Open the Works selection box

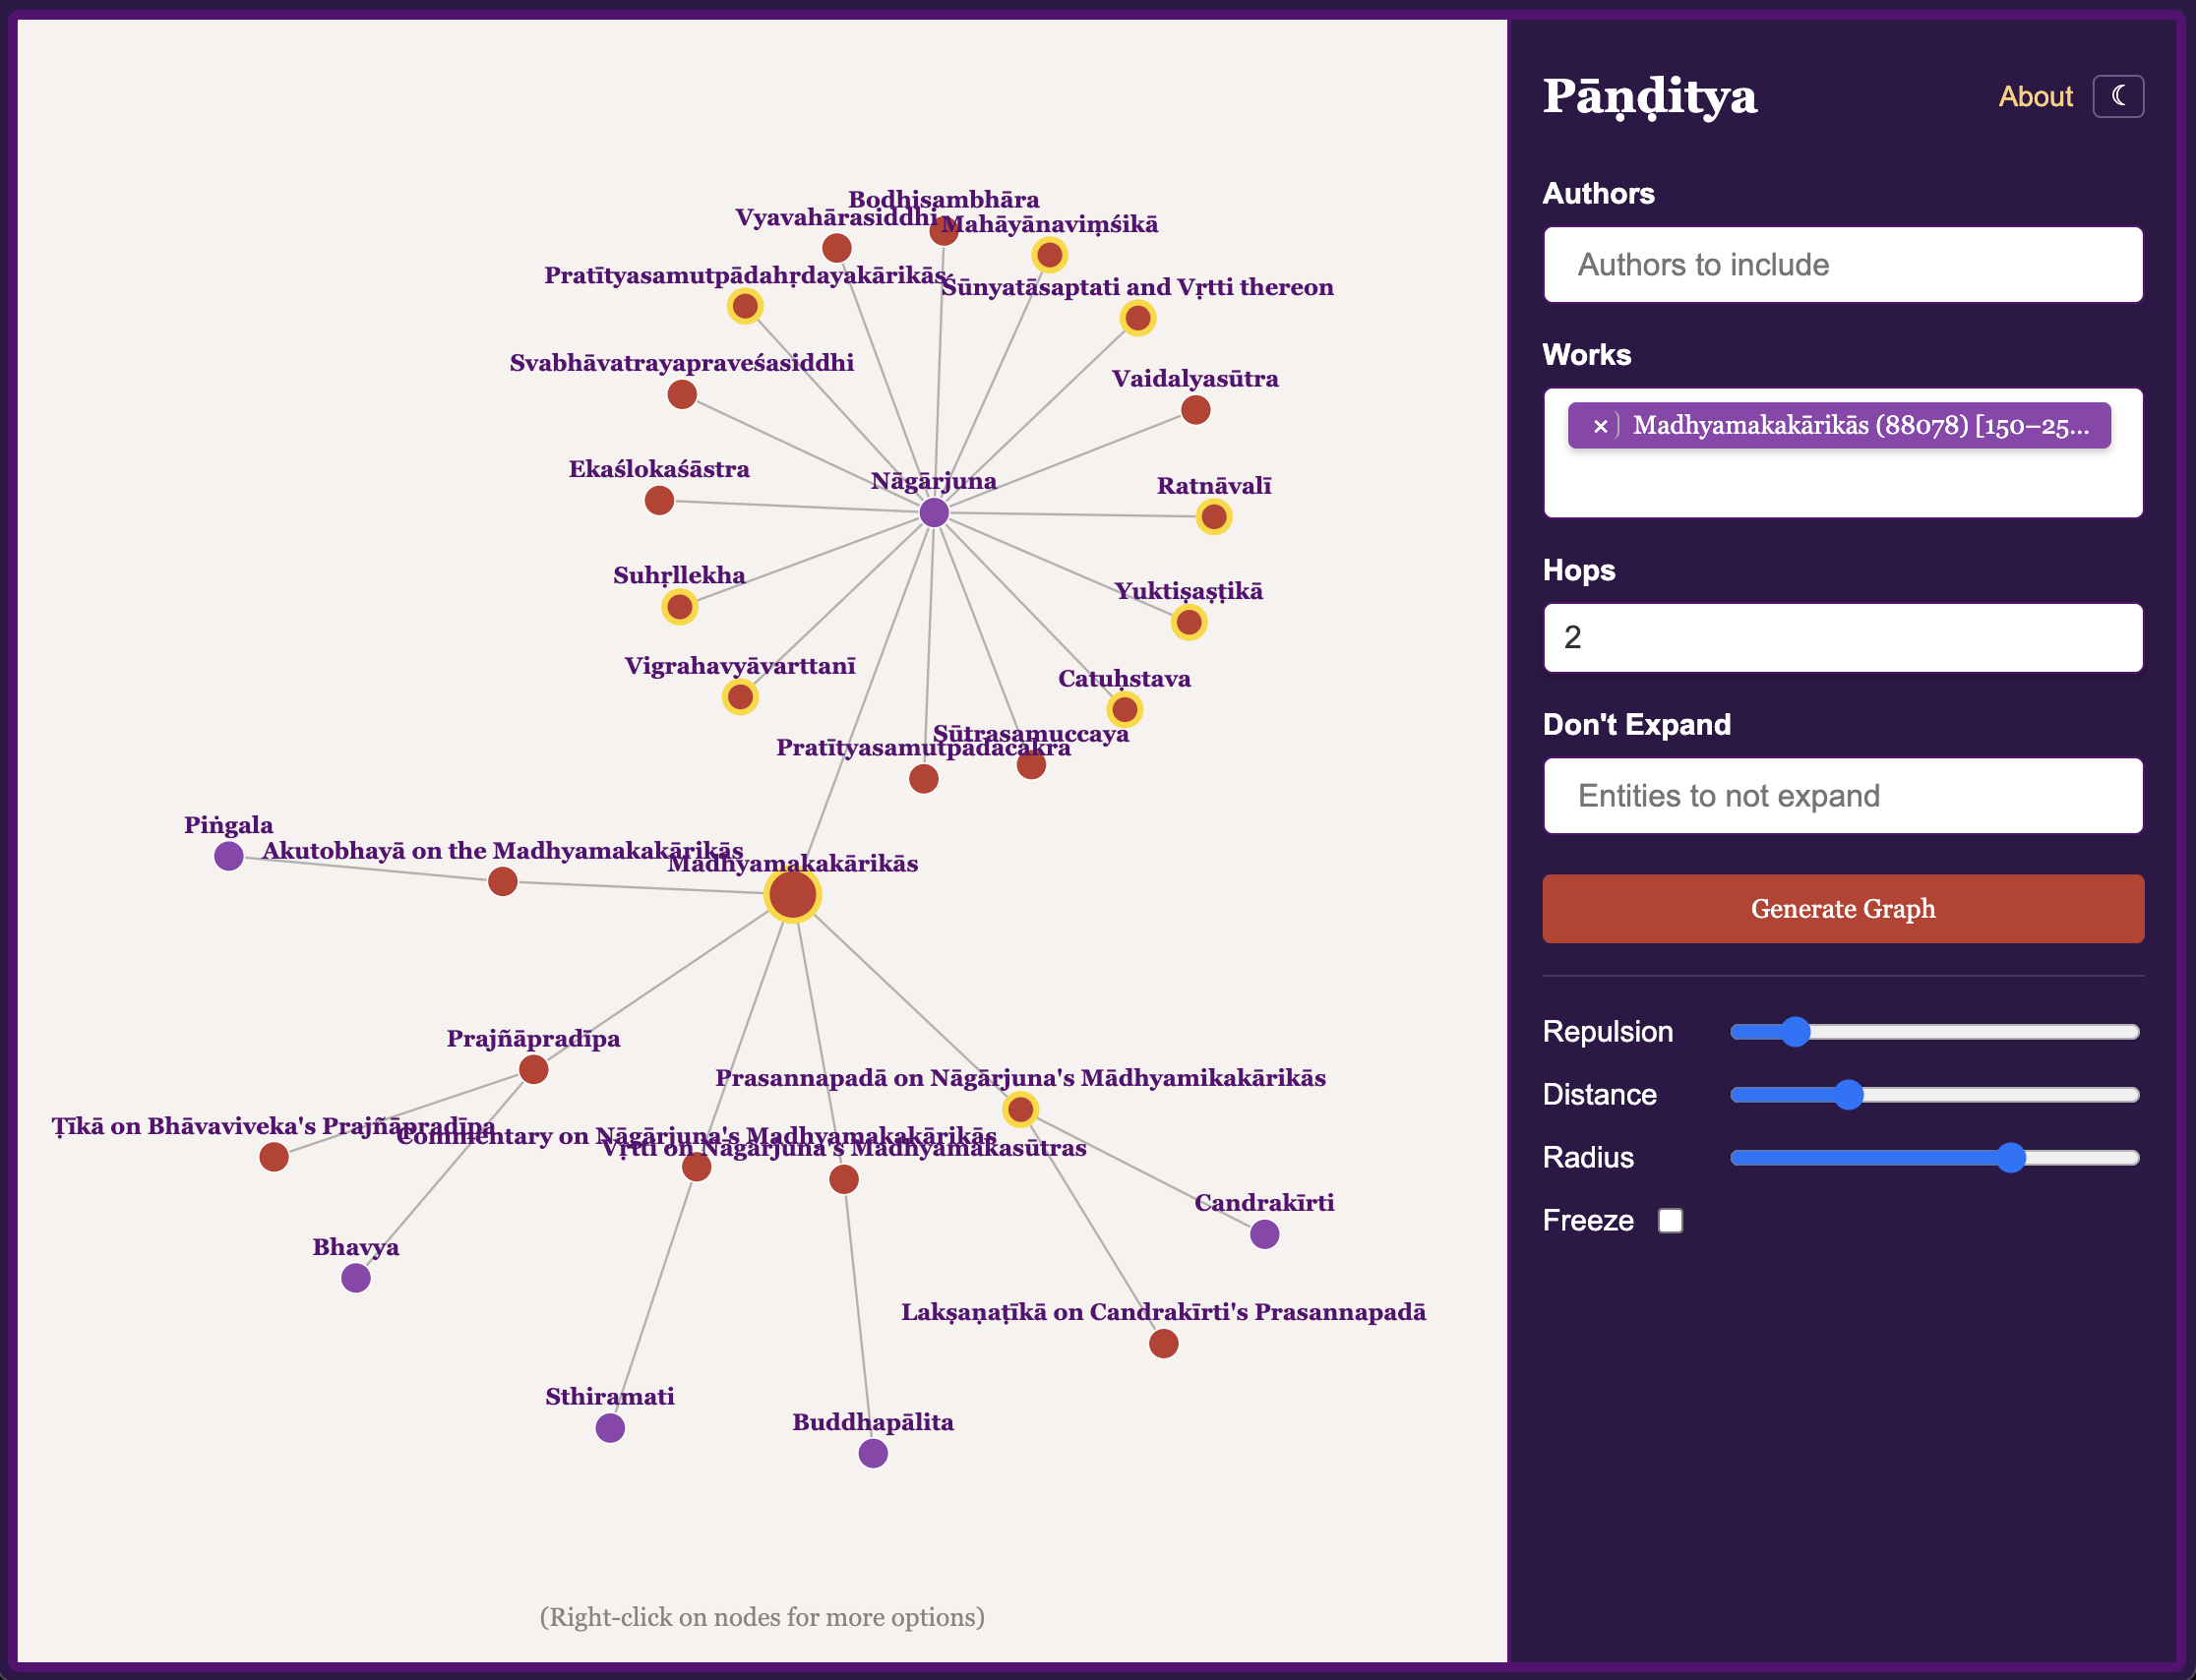[x=1842, y=482]
